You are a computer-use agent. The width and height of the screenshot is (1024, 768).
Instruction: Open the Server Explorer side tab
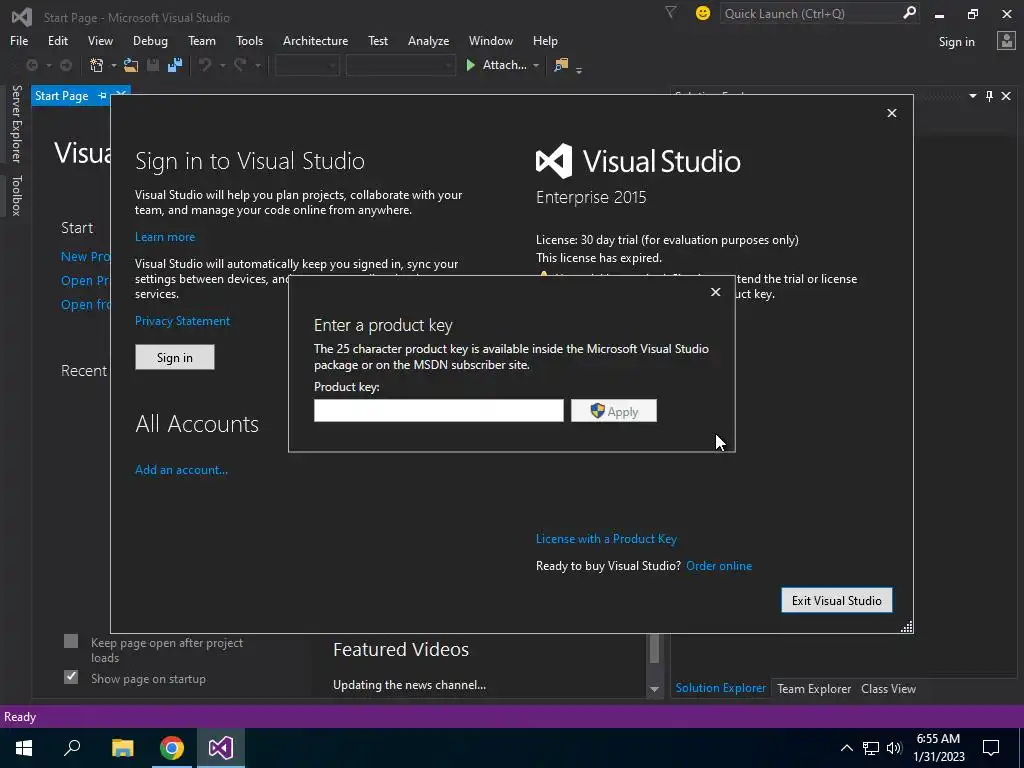point(16,124)
